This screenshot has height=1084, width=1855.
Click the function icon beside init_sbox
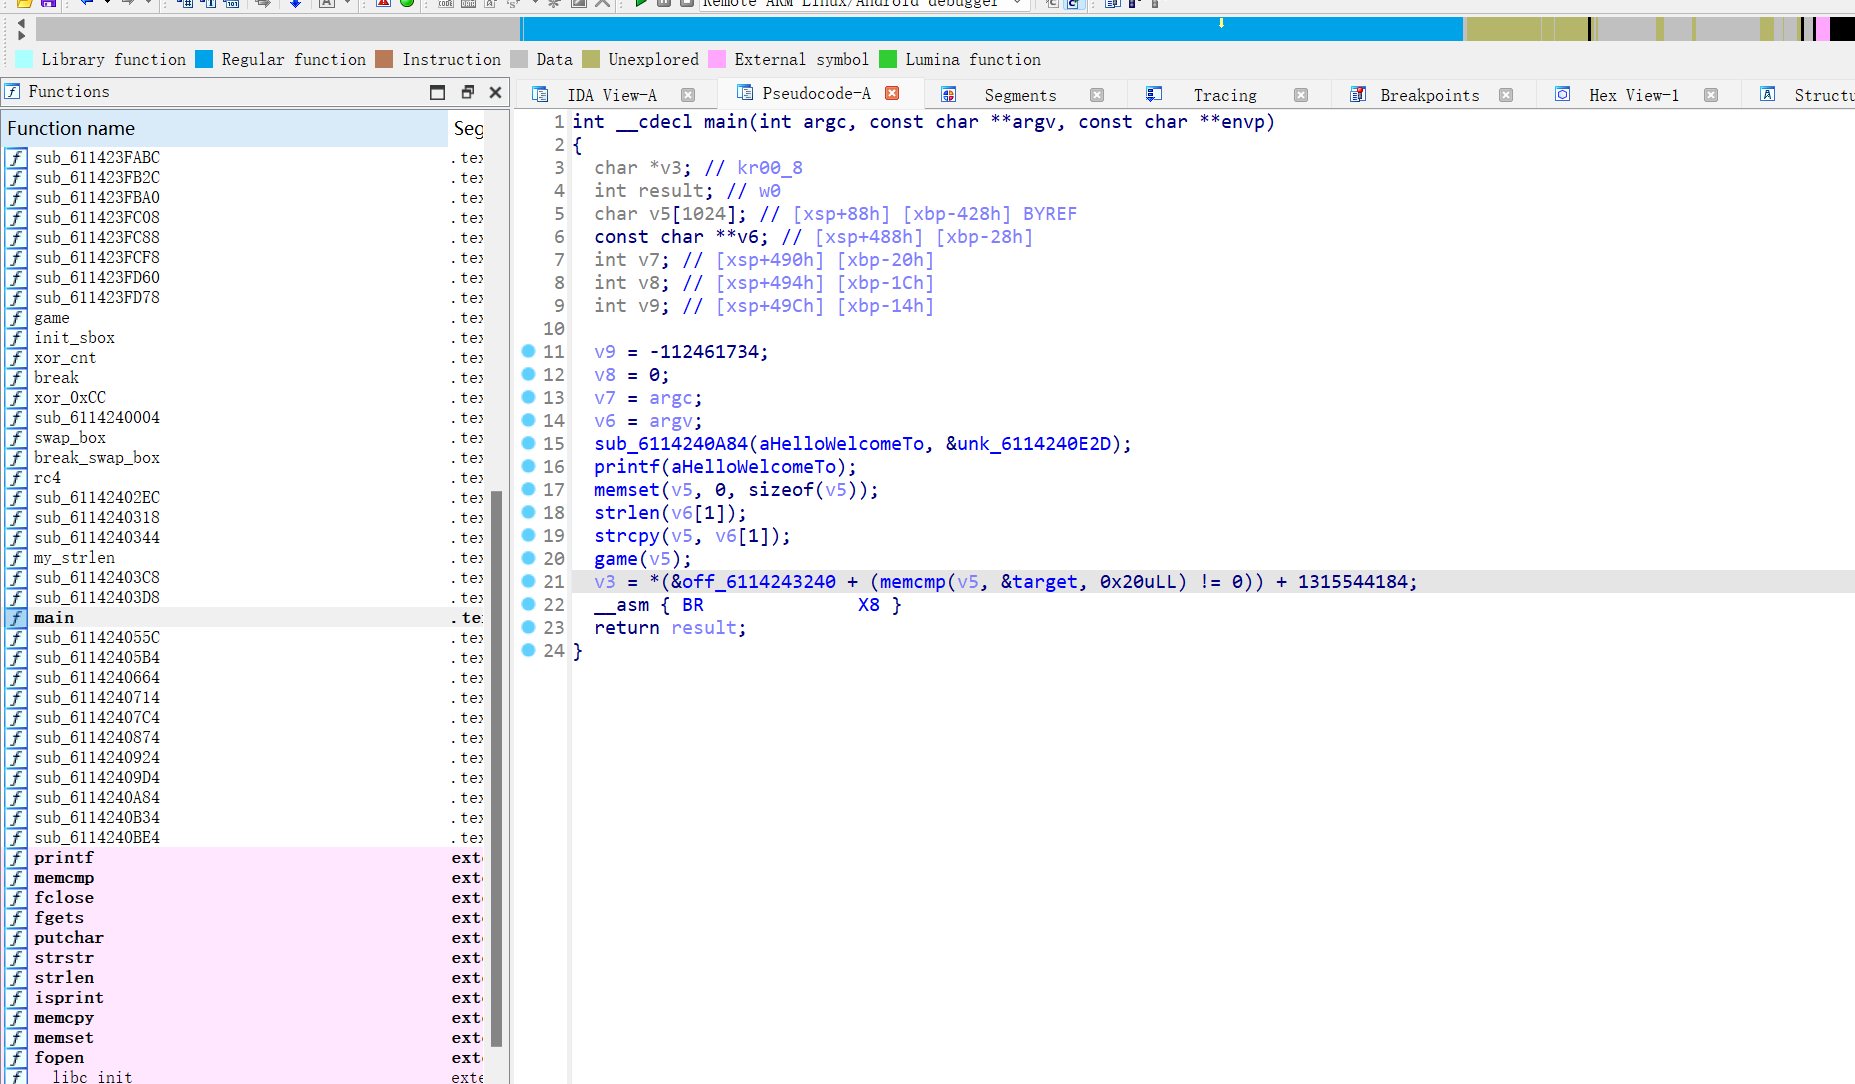coord(16,338)
